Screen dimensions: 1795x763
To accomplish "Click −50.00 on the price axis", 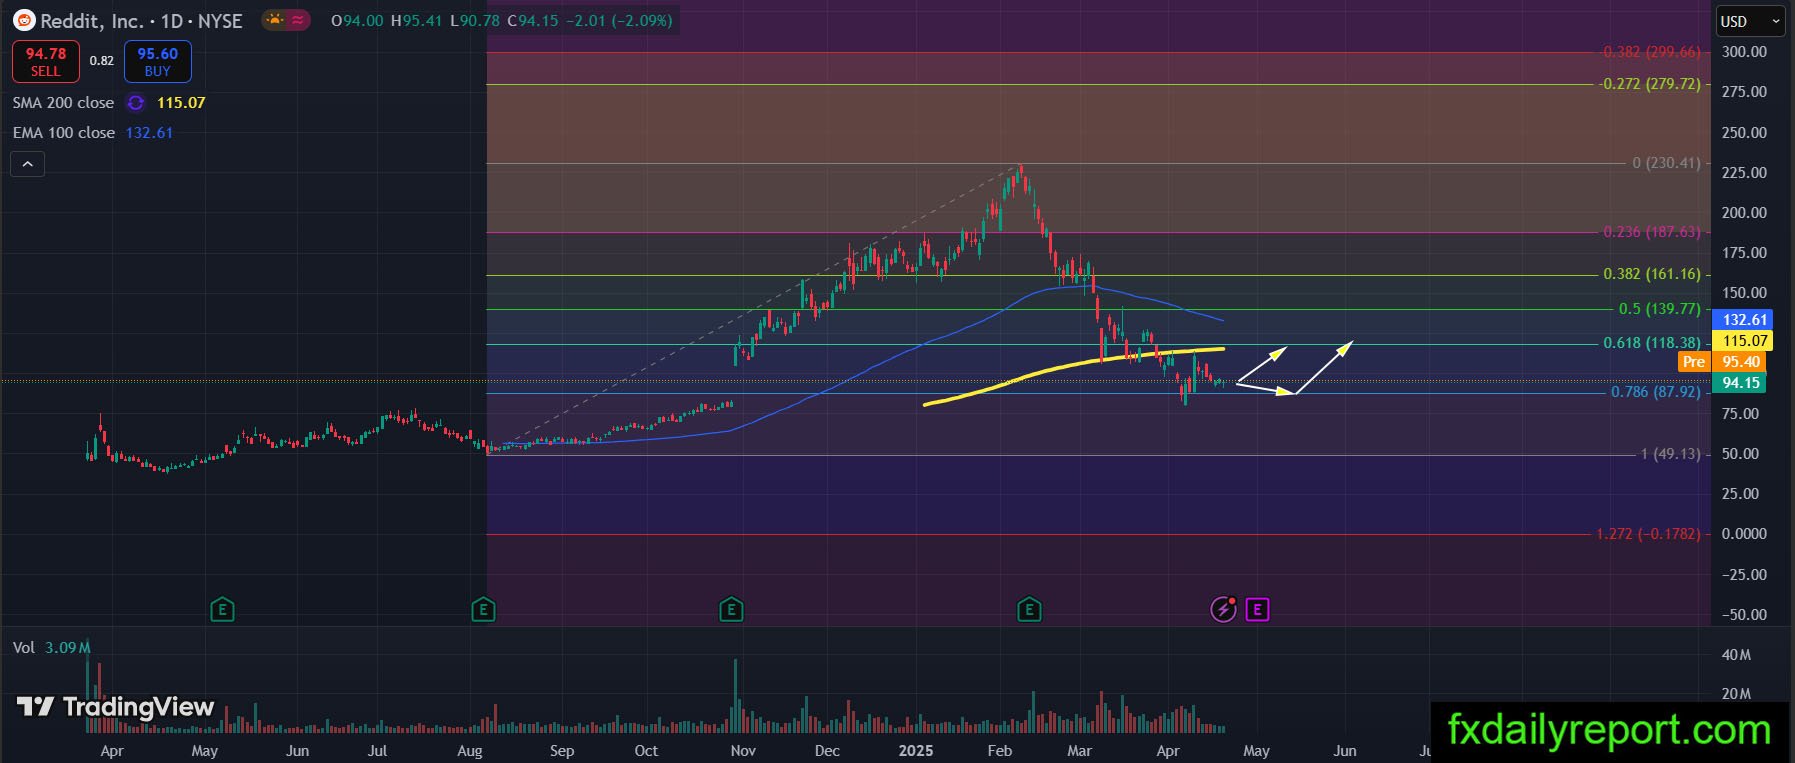I will (x=1744, y=614).
